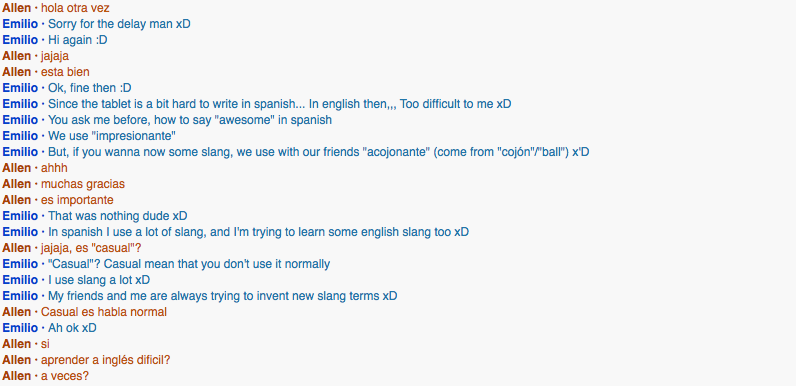This screenshot has height=386, width=796.
Task: Select the "muchas gracias" message
Action: [83, 184]
